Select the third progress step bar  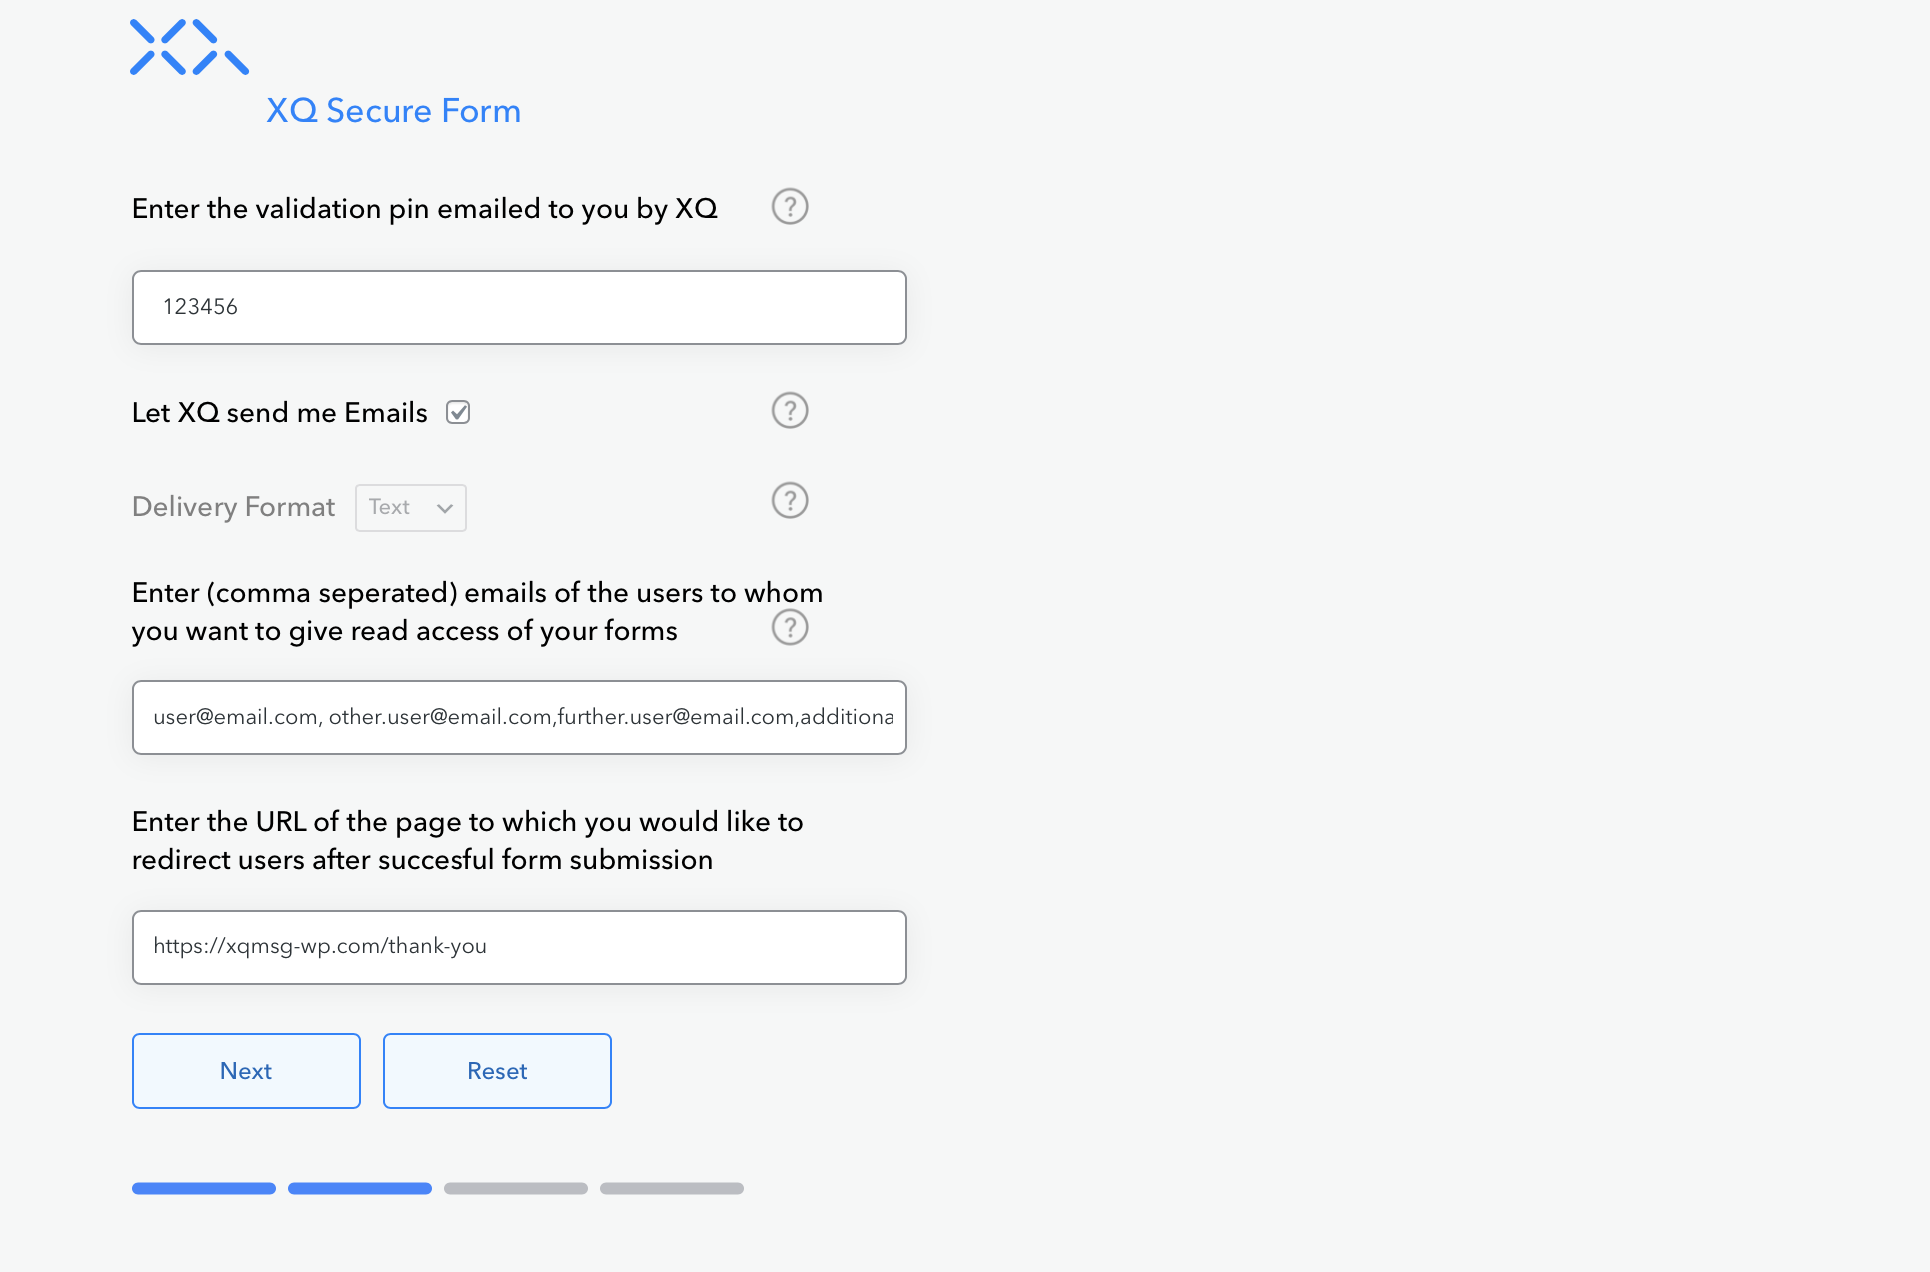coord(516,1188)
